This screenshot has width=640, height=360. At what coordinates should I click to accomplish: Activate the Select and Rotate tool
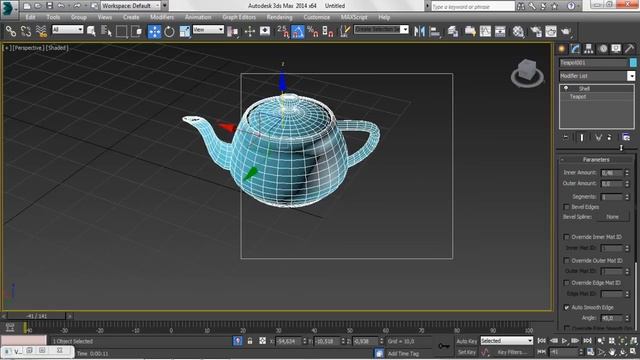tap(169, 31)
